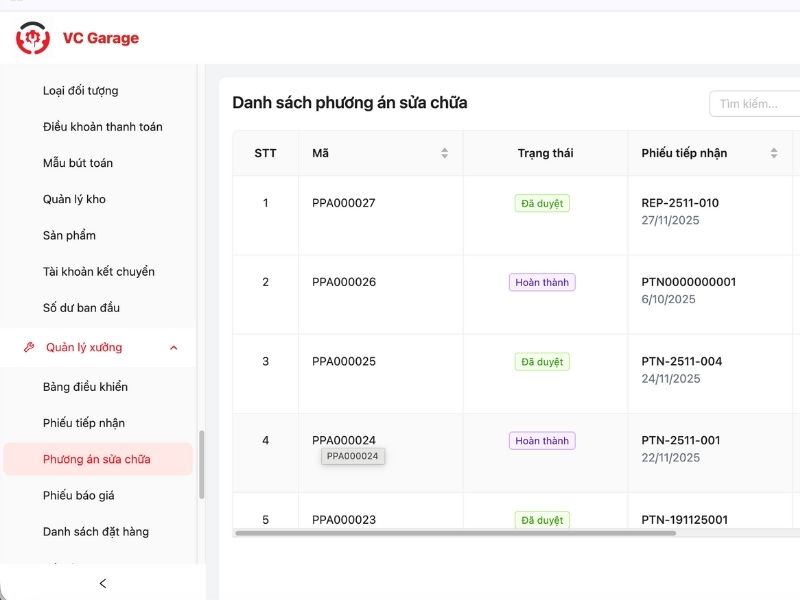Sort by Phiếu tiếp nhận column
Image resolution: width=800 pixels, height=600 pixels.
773,153
